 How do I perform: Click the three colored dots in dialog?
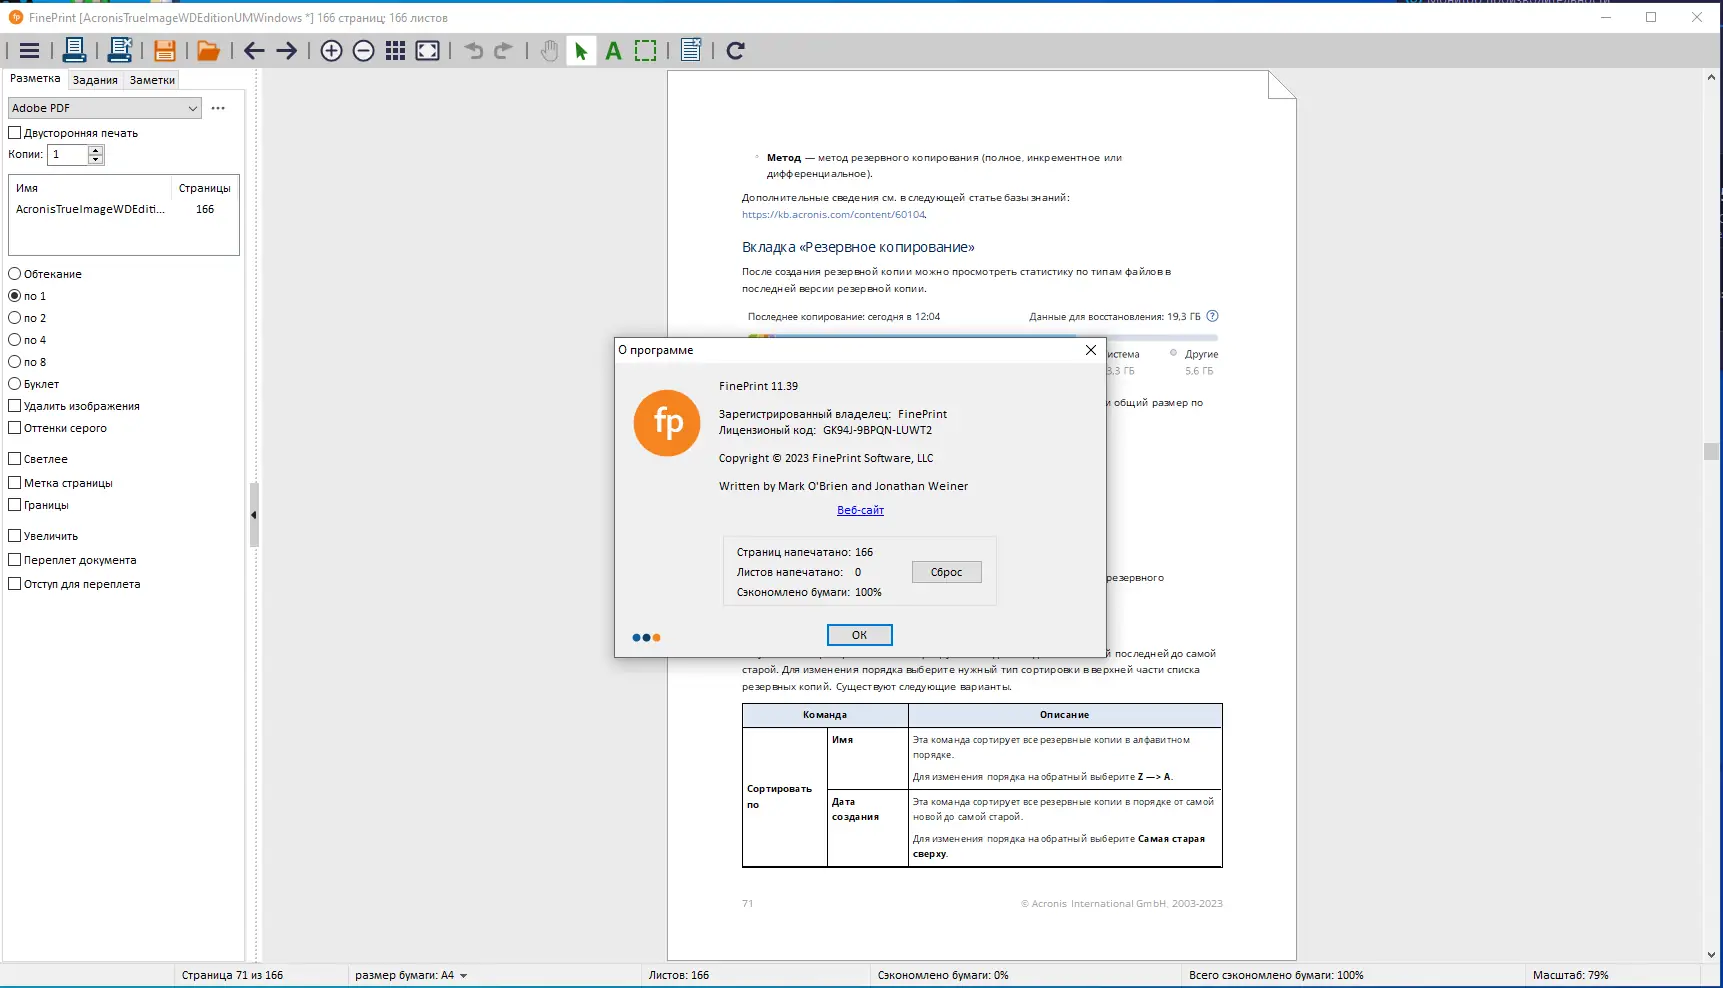click(646, 637)
